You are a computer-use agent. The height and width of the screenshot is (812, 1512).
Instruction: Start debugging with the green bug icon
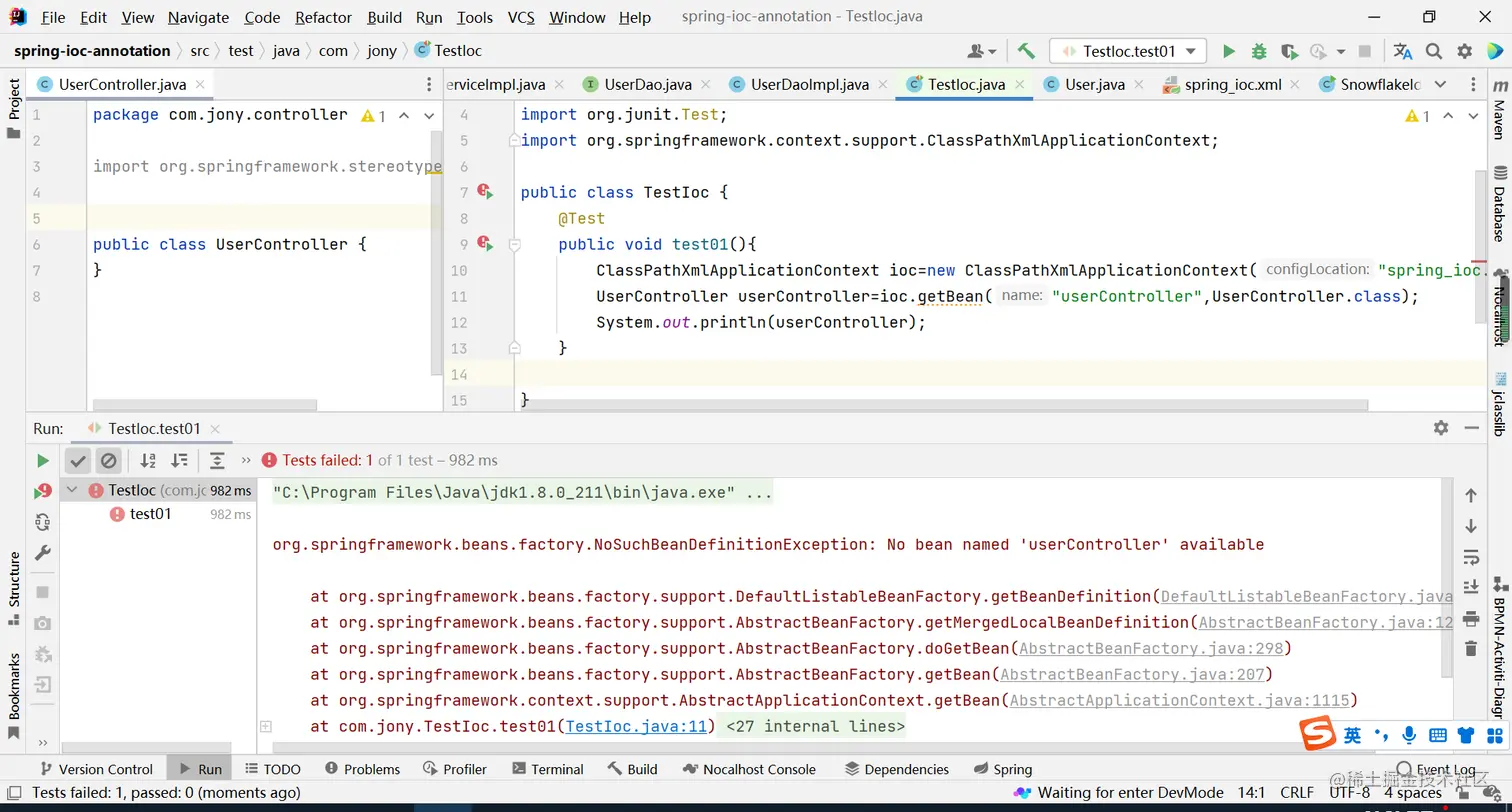[x=1259, y=51]
